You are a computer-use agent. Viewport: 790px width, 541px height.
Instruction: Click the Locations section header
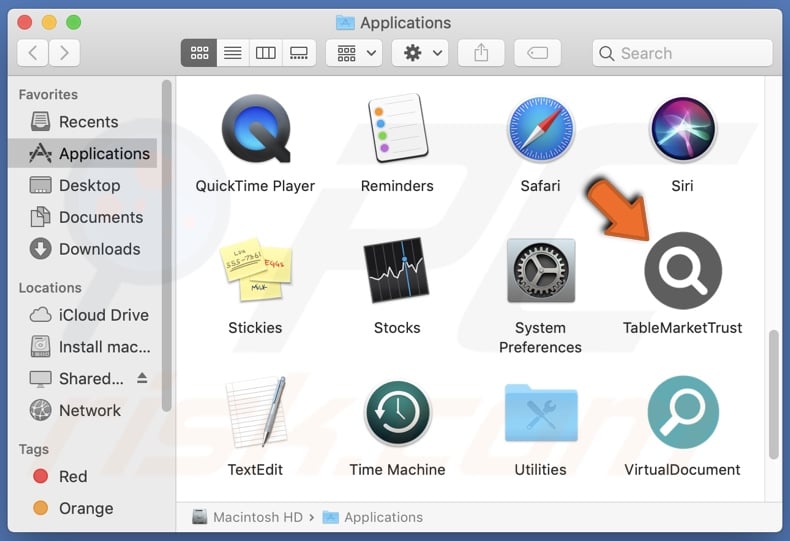click(50, 288)
